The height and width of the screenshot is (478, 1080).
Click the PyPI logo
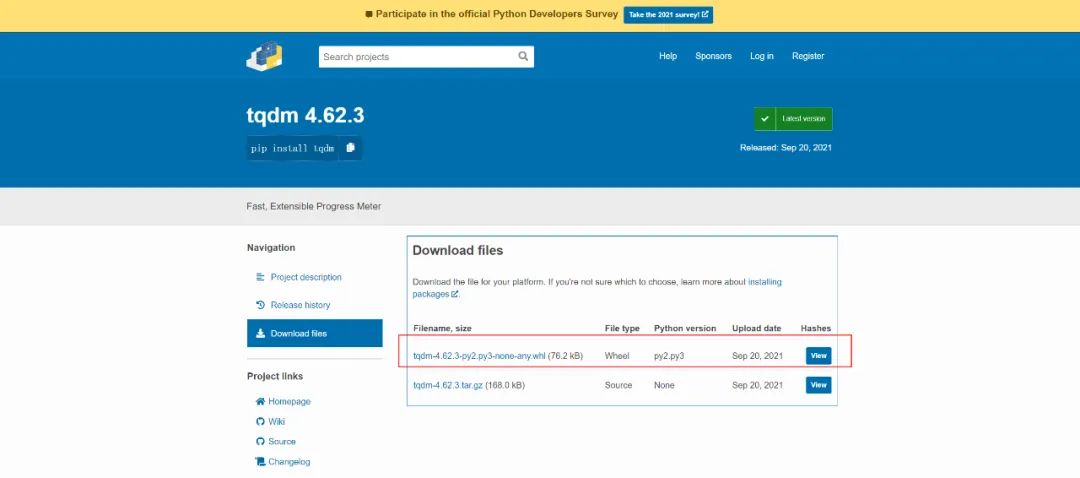[264, 56]
